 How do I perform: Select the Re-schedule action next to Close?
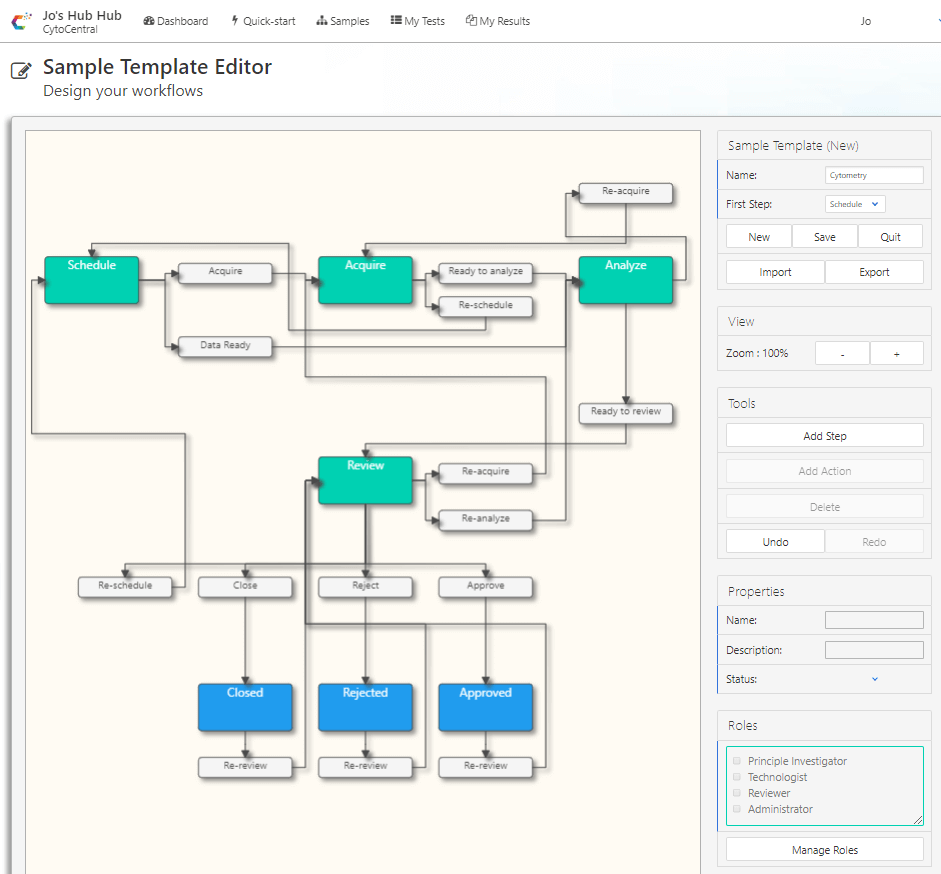[125, 587]
